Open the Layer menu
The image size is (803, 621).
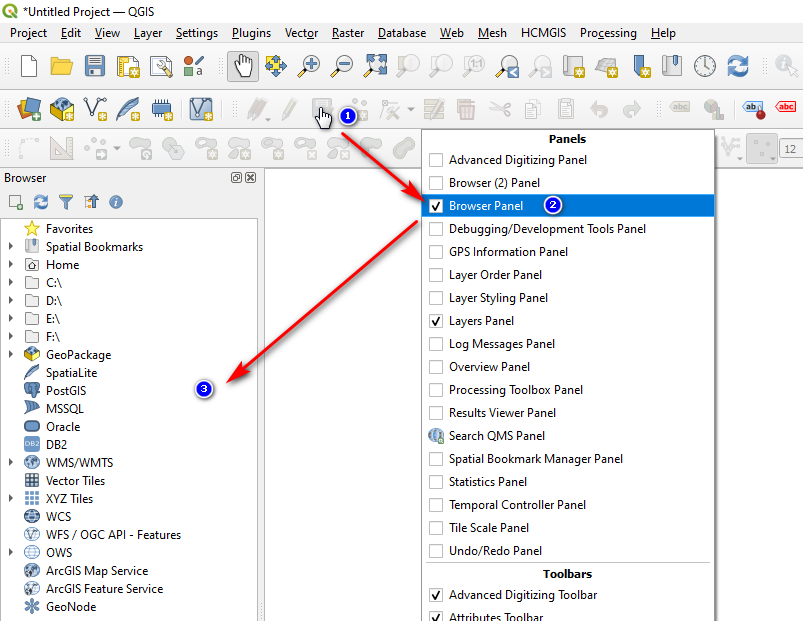click(148, 33)
